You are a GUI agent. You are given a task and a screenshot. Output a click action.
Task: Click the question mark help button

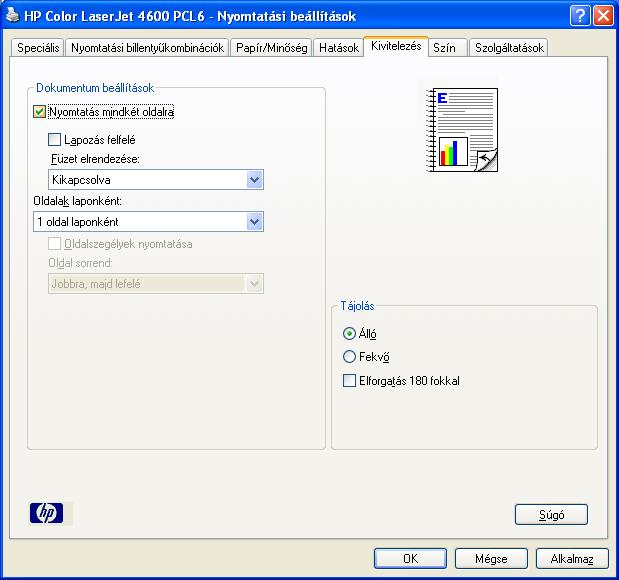click(x=580, y=16)
